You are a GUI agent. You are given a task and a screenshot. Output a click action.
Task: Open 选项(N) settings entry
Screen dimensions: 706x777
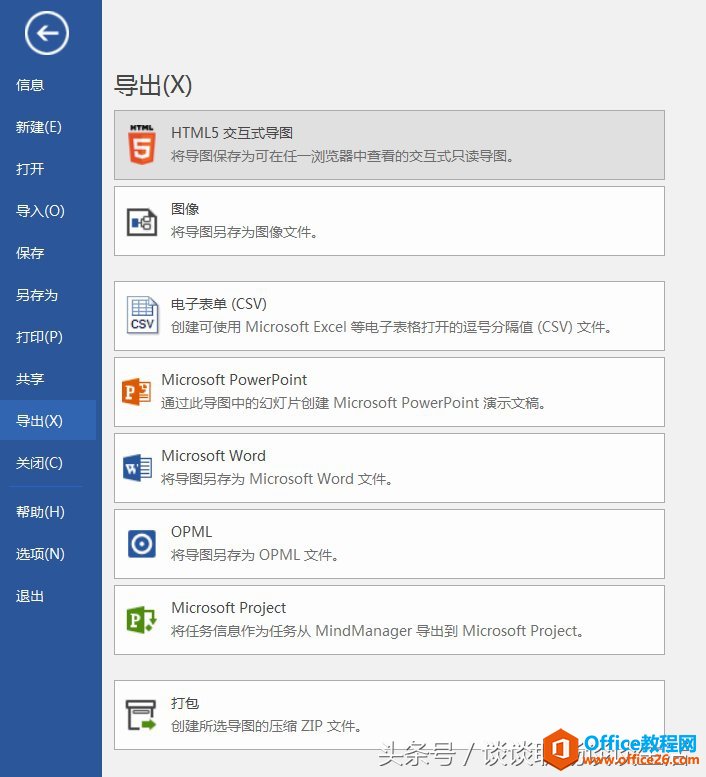(40, 554)
